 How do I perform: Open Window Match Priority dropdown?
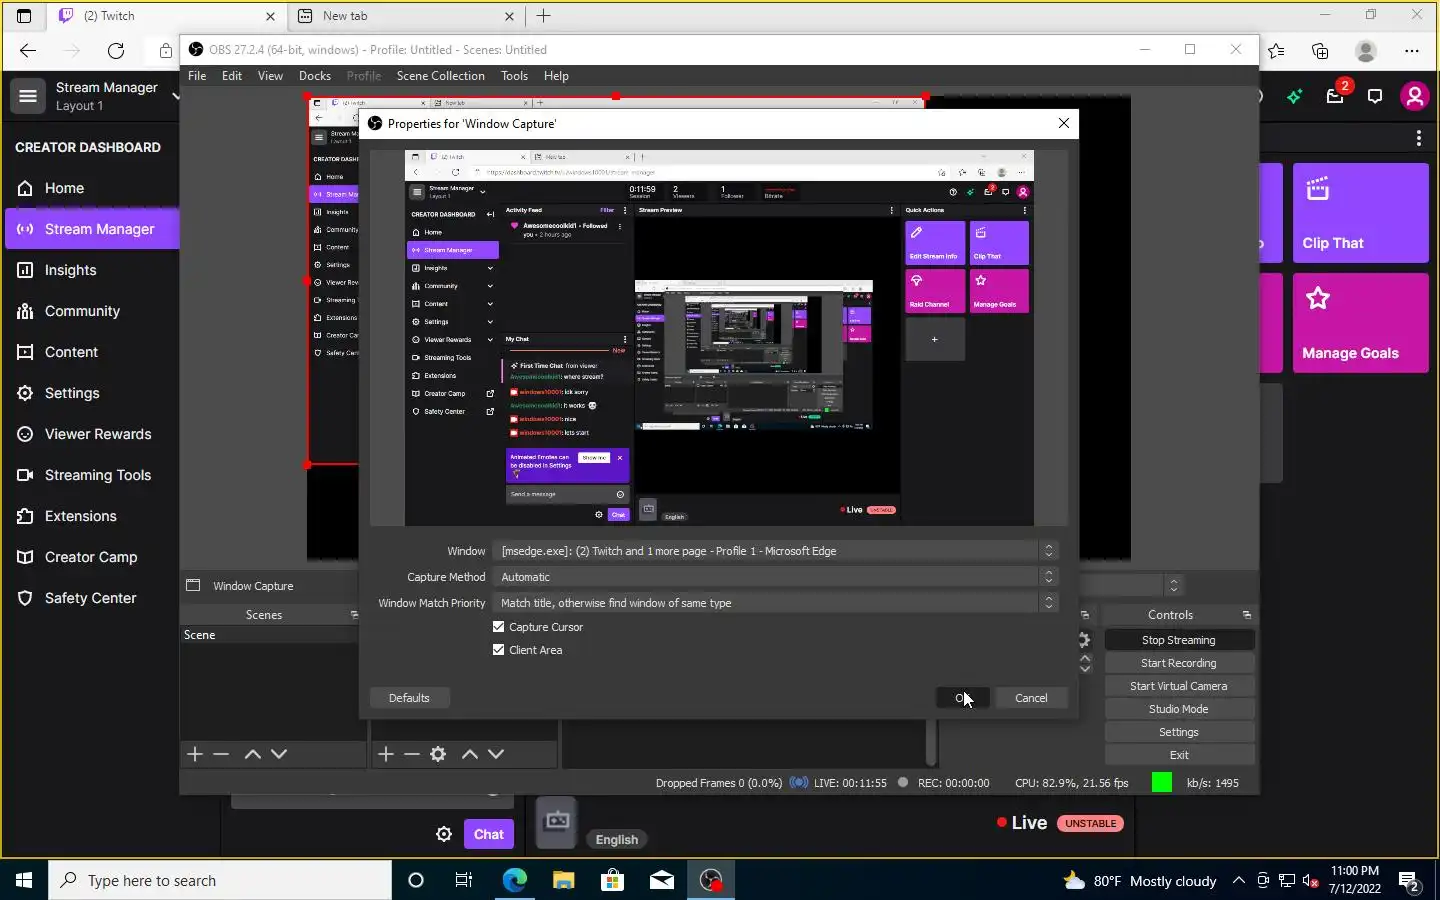pyautogui.click(x=776, y=603)
